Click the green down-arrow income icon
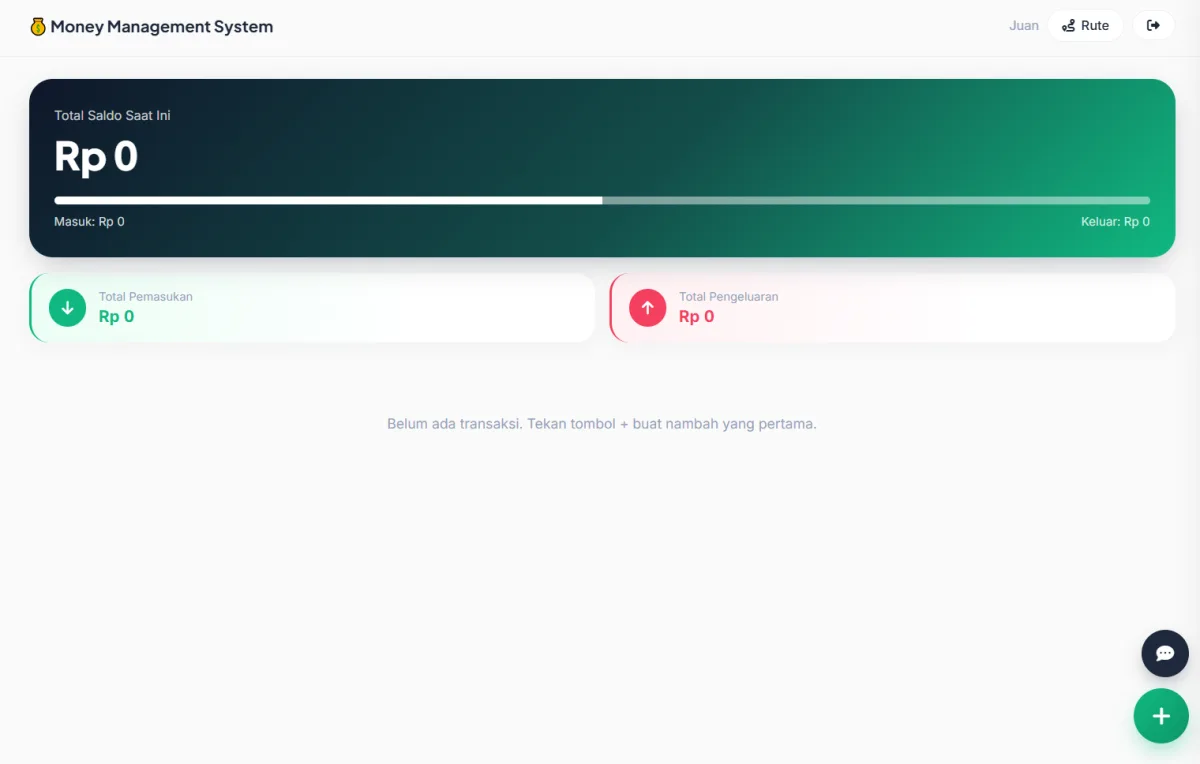The width and height of the screenshot is (1200, 764). tap(68, 308)
